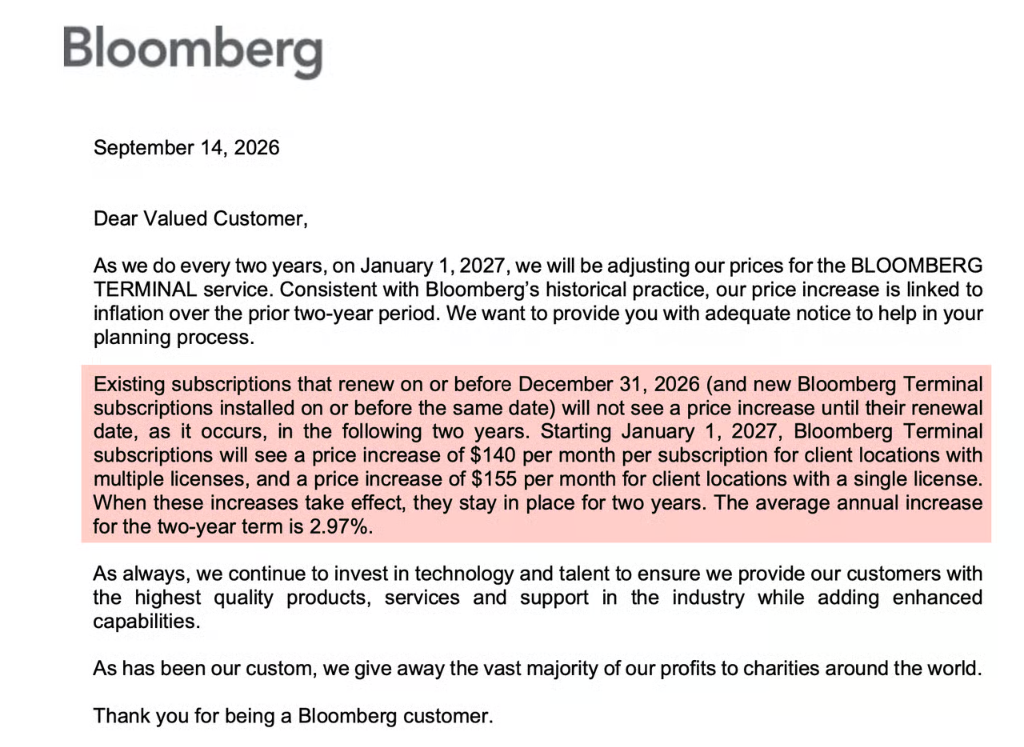Screen dimensions: 1024x747
Task: Click the sentence about profits to charities
Action: point(537,669)
